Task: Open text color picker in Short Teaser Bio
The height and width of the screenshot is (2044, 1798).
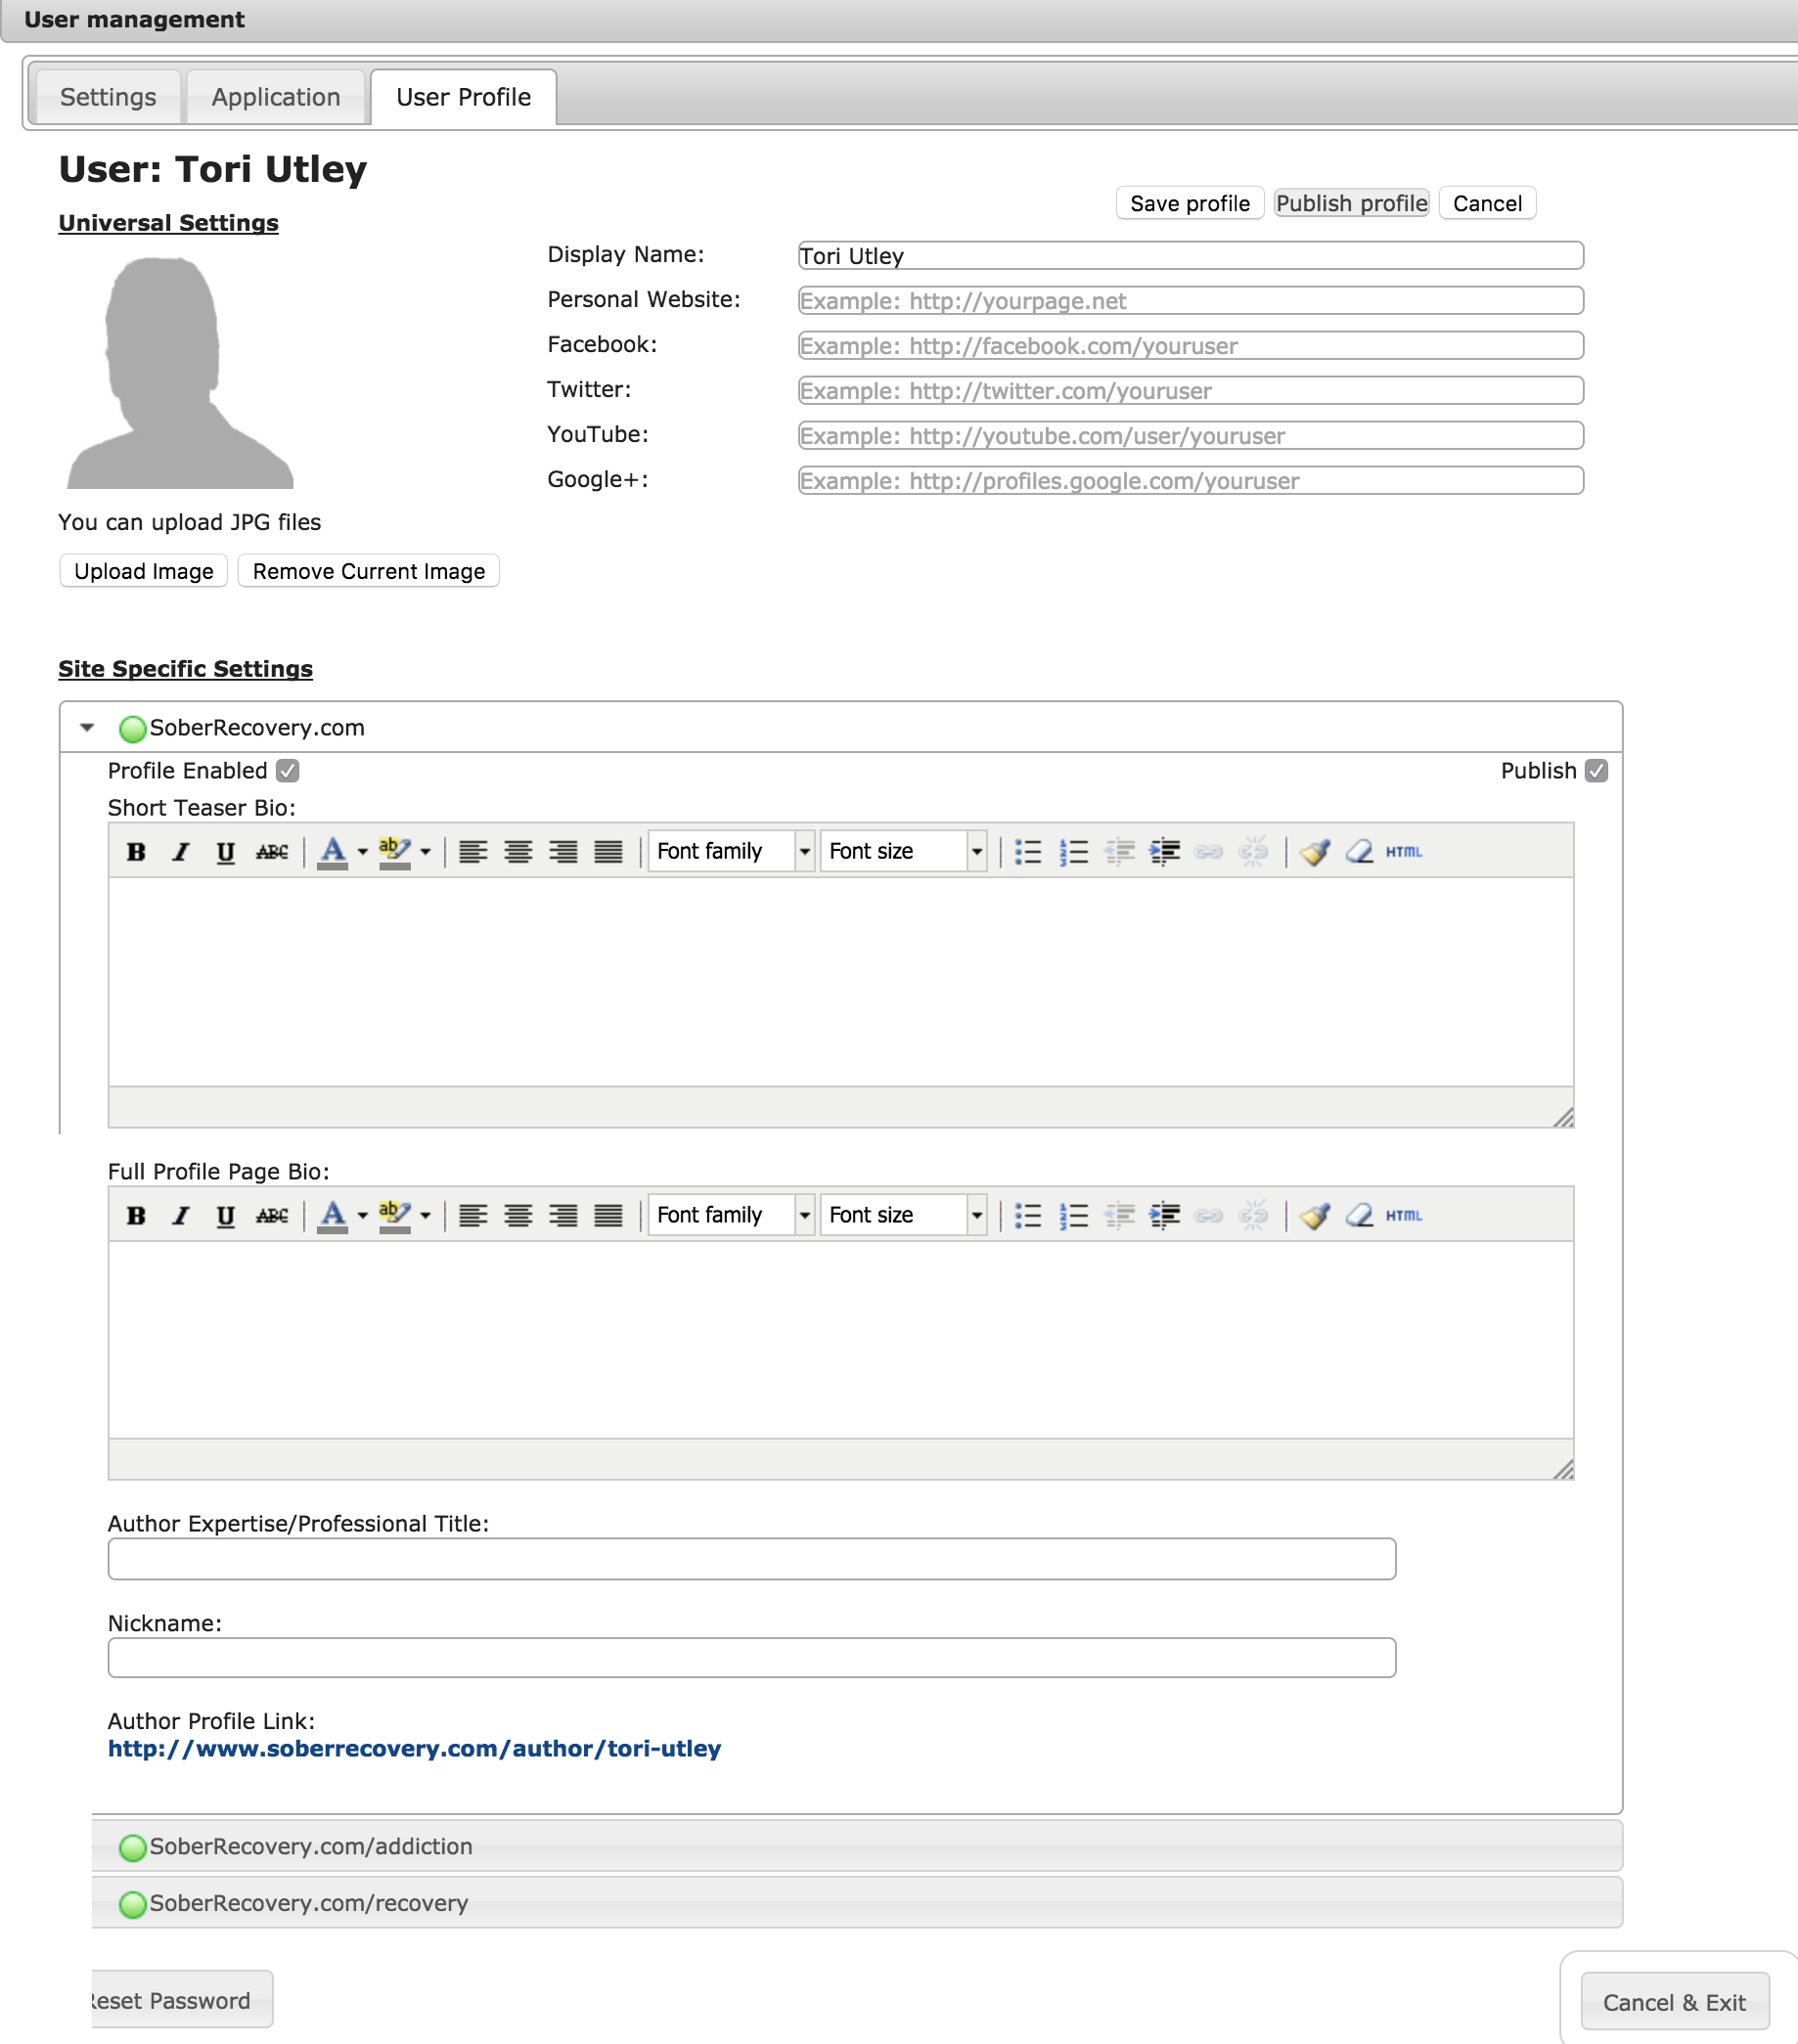Action: (362, 852)
